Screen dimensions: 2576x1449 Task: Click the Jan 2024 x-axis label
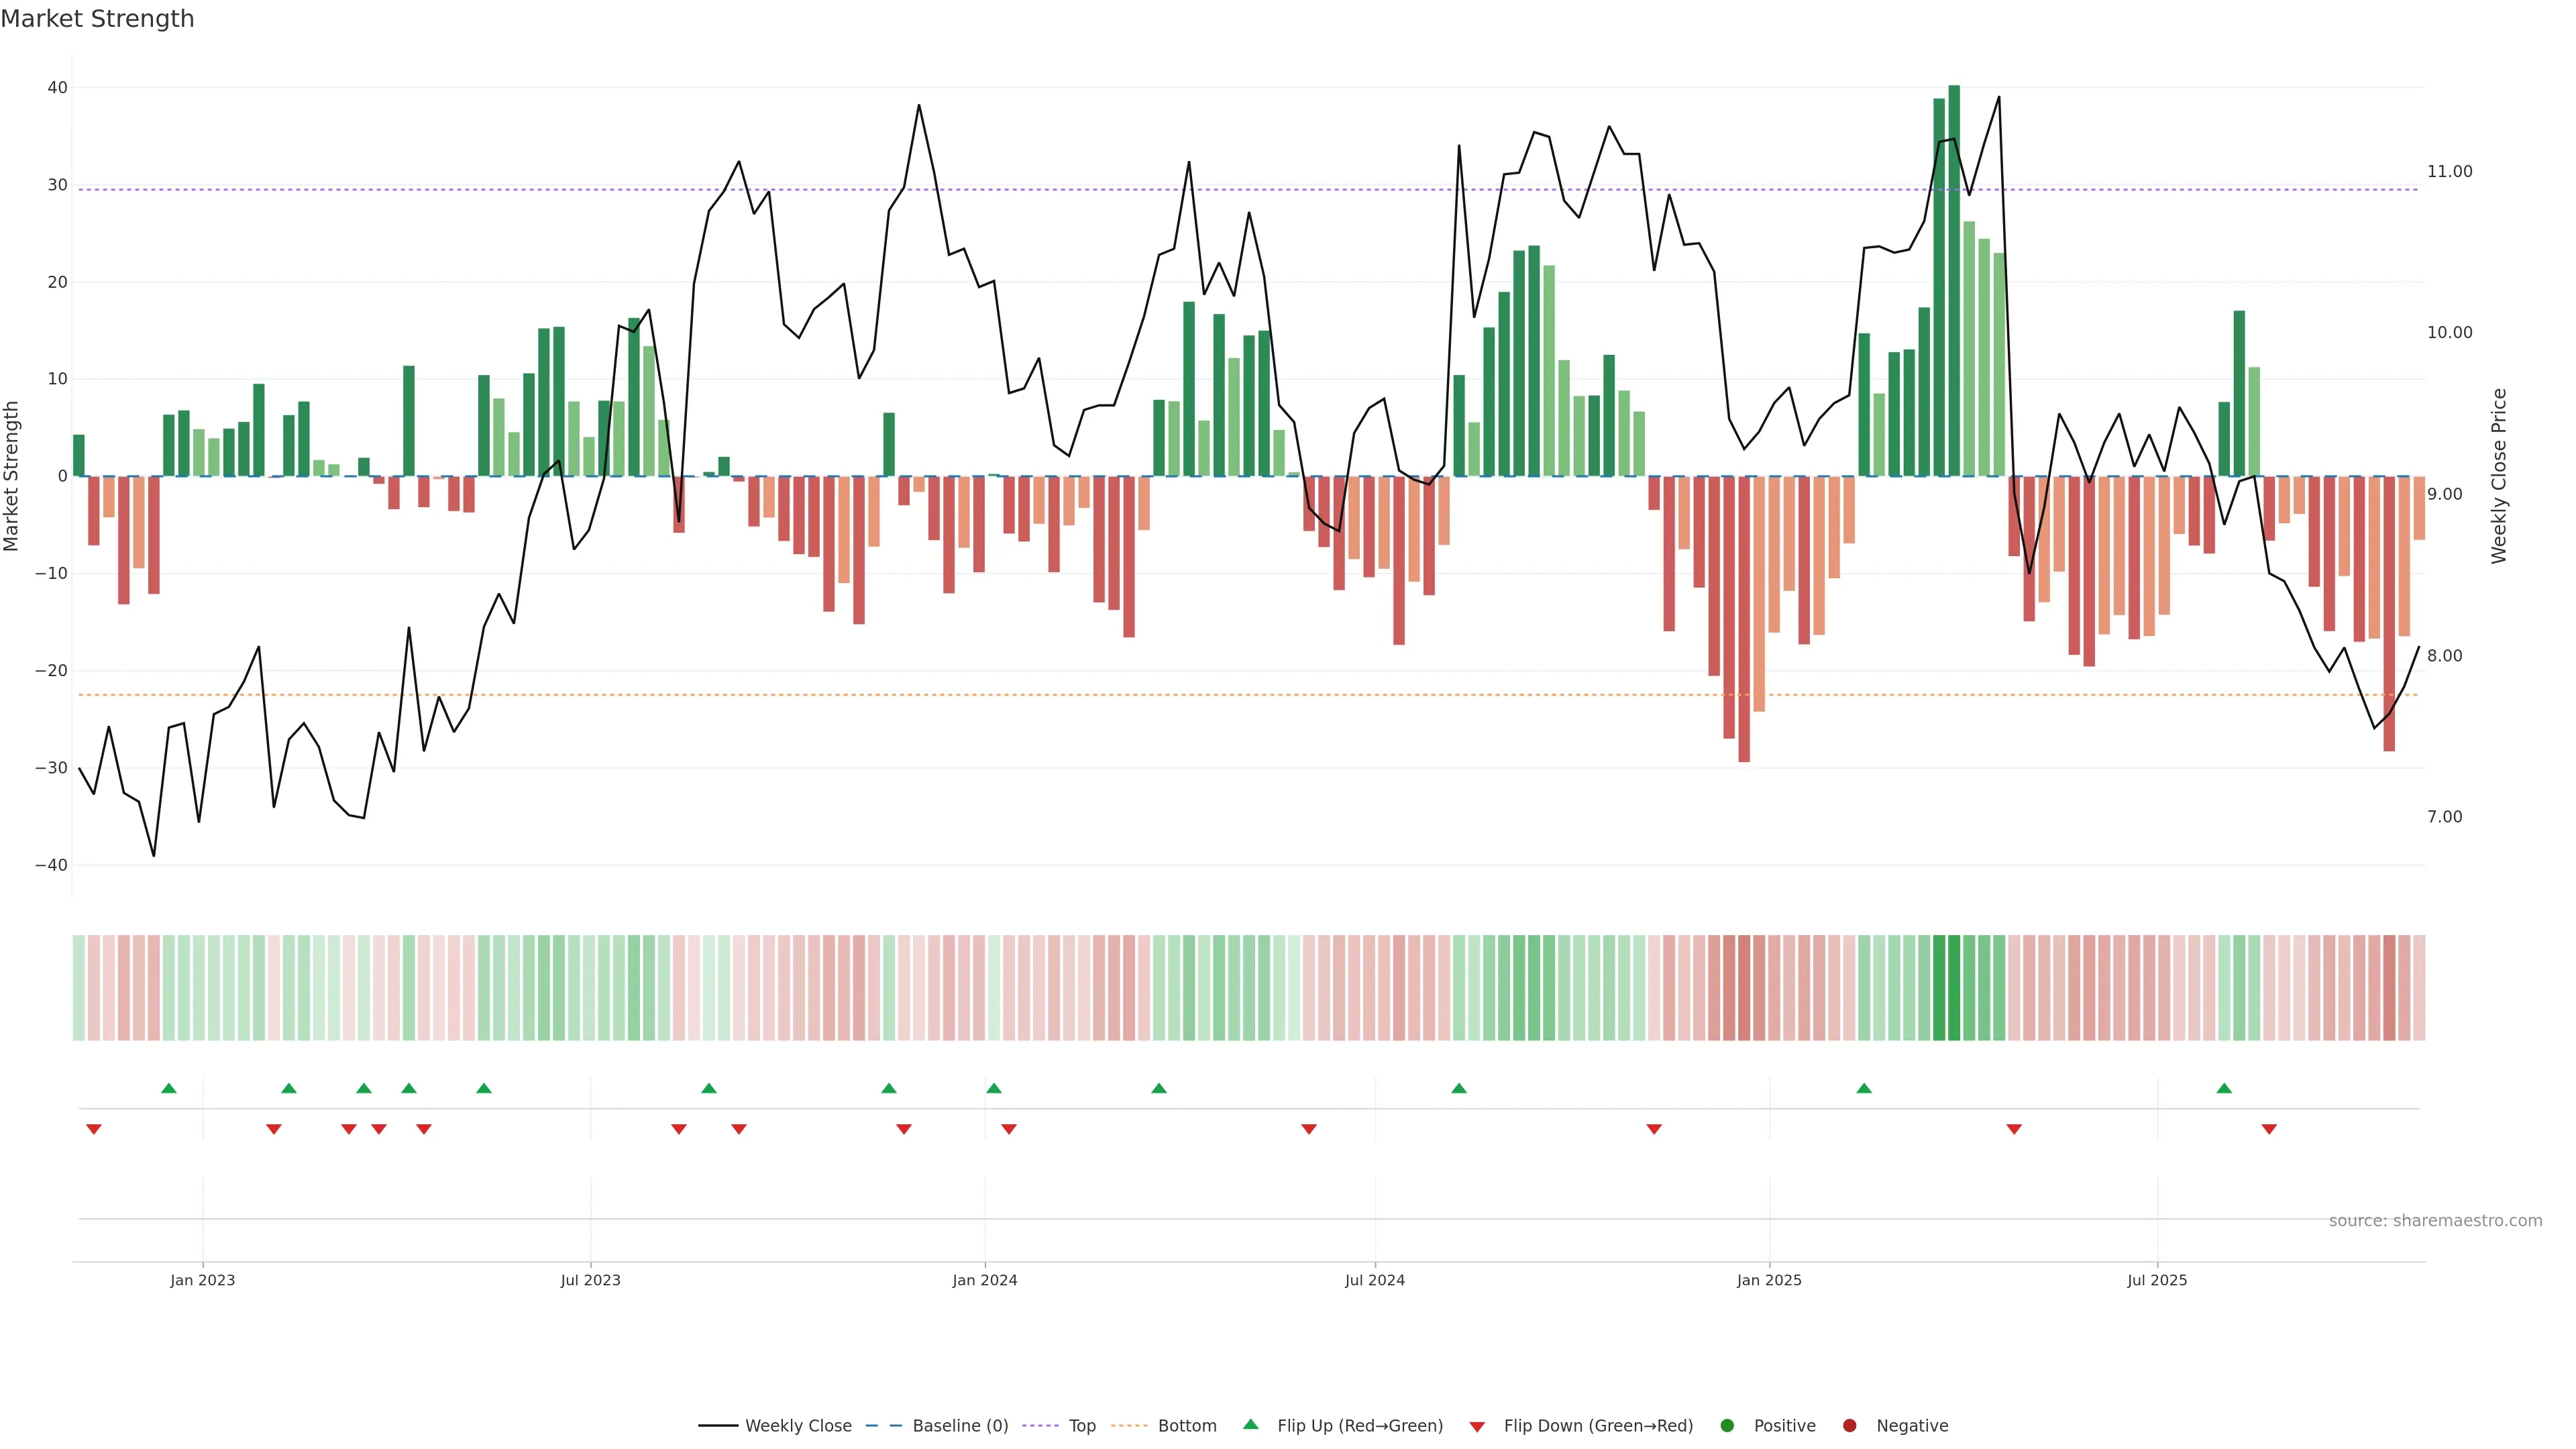pyautogui.click(x=984, y=1280)
